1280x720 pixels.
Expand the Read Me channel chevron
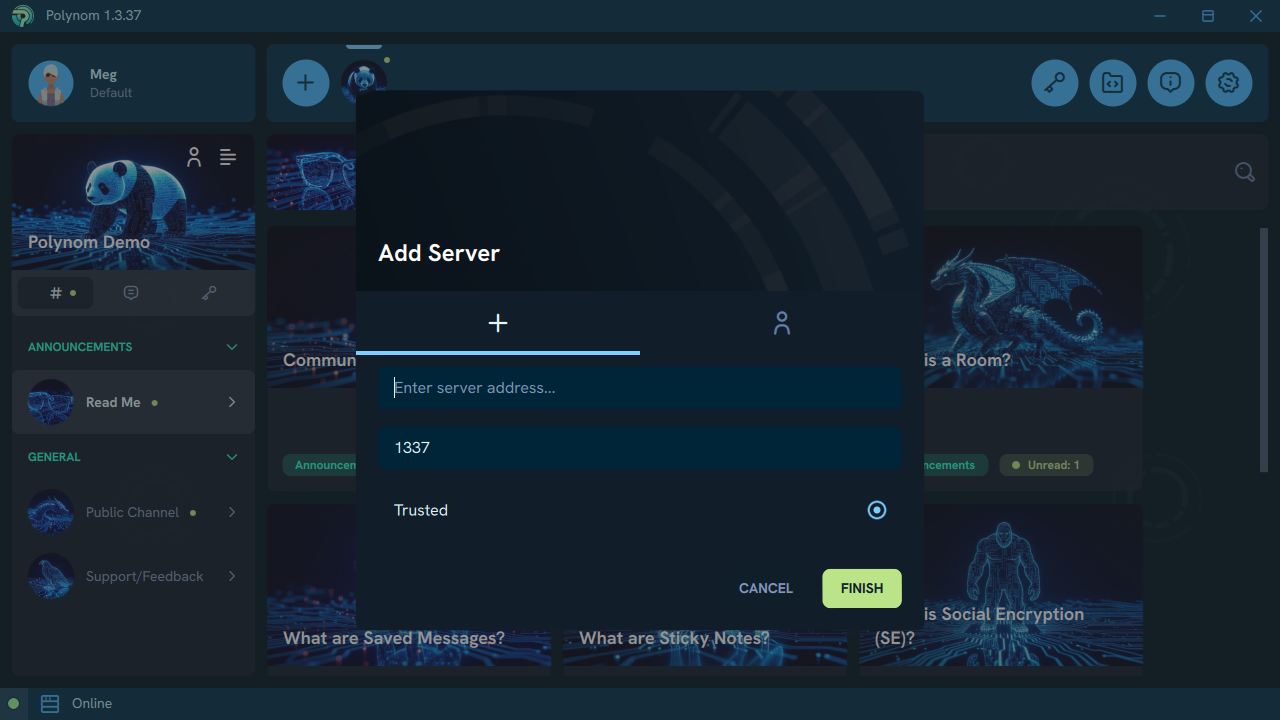click(x=231, y=402)
